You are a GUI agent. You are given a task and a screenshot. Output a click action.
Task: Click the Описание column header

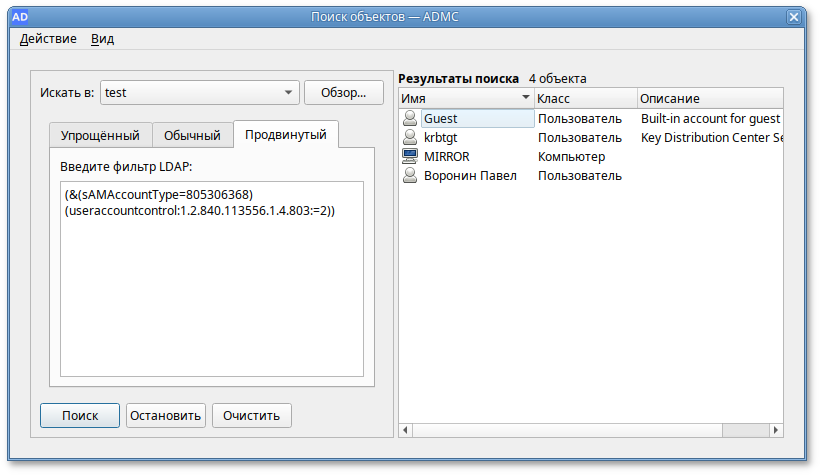[x=708, y=98]
